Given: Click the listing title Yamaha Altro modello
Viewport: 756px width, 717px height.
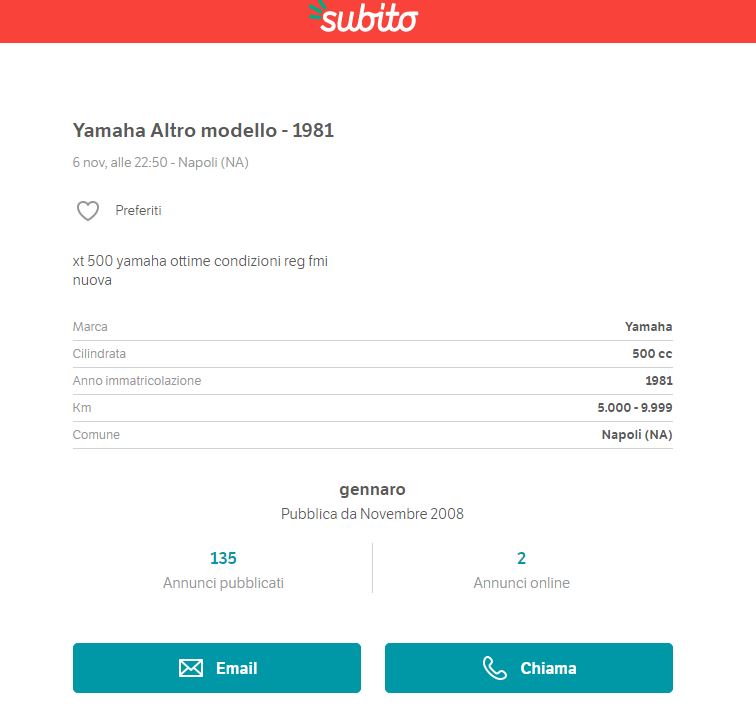Looking at the screenshot, I should pyautogui.click(x=203, y=131).
